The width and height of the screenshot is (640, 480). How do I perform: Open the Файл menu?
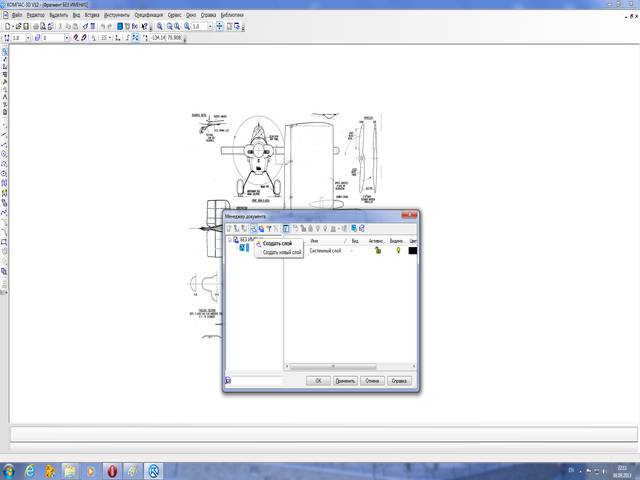pos(17,17)
